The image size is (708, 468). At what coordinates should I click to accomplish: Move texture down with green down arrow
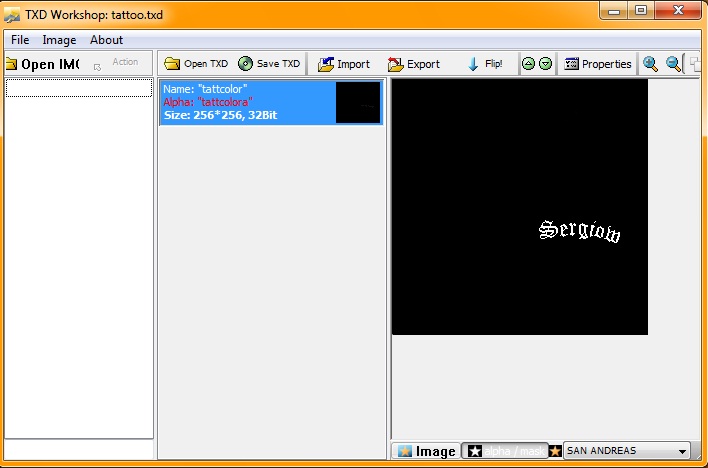[x=545, y=64]
